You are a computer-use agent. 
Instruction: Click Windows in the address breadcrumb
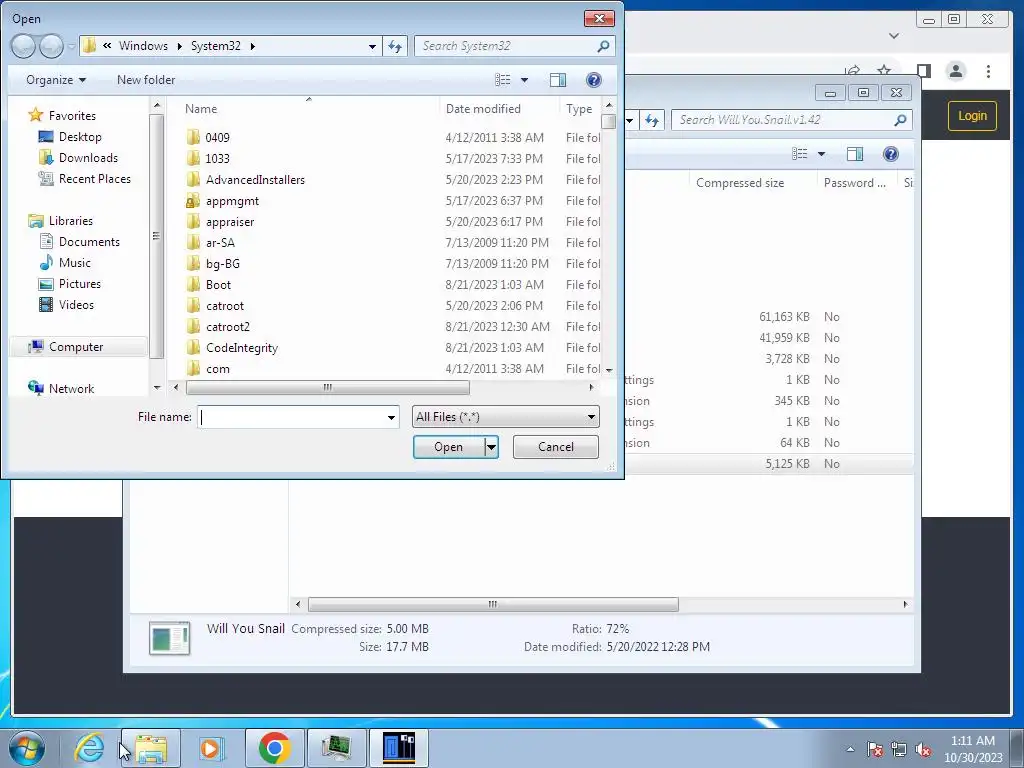143,46
